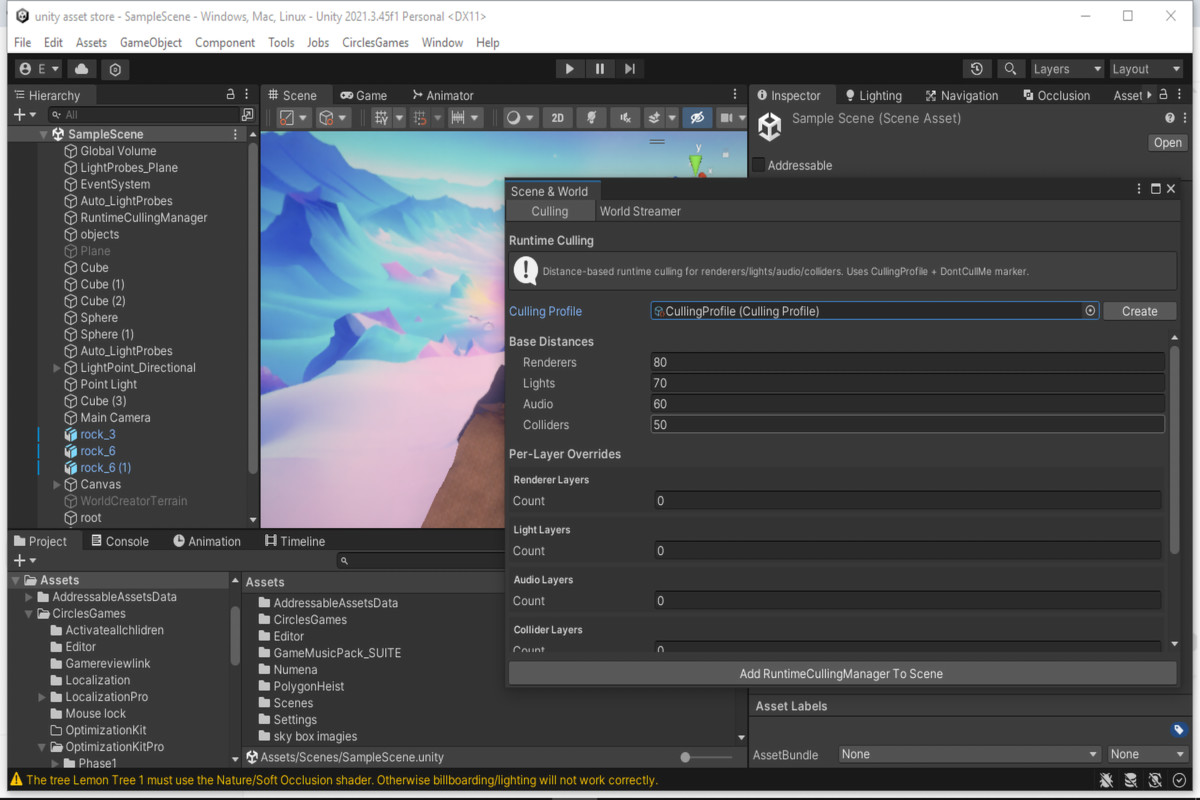Collapse the CirclesGames folder tree
This screenshot has height=800, width=1200.
tap(29, 613)
